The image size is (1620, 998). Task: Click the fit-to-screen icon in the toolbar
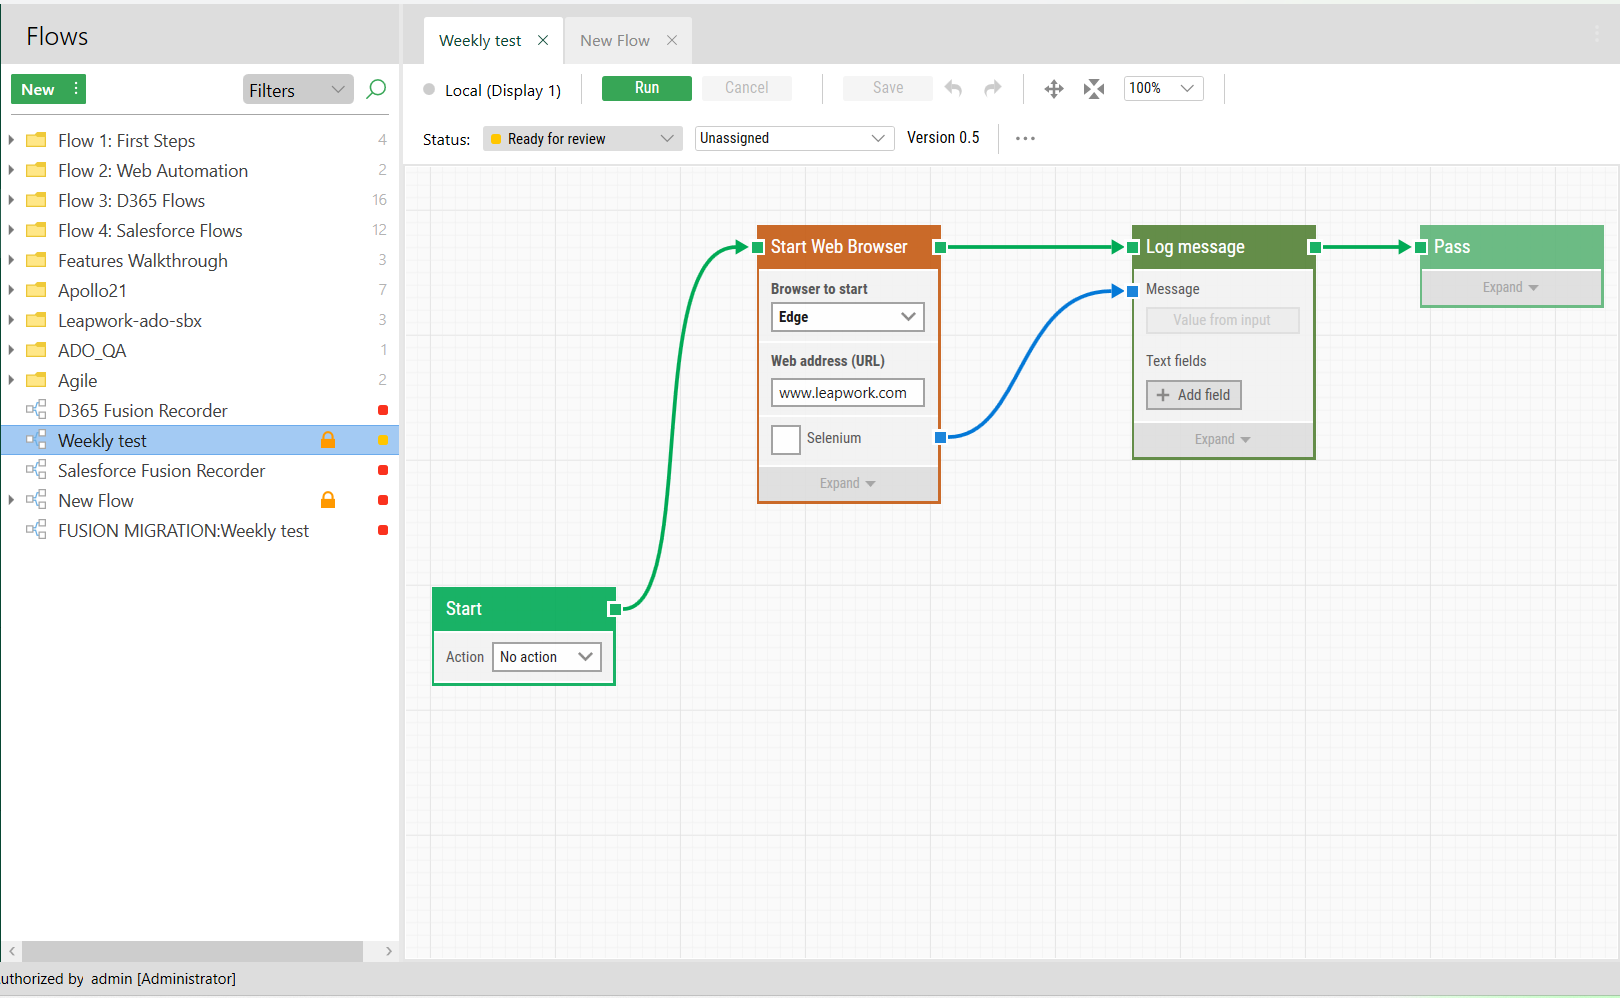tap(1093, 88)
